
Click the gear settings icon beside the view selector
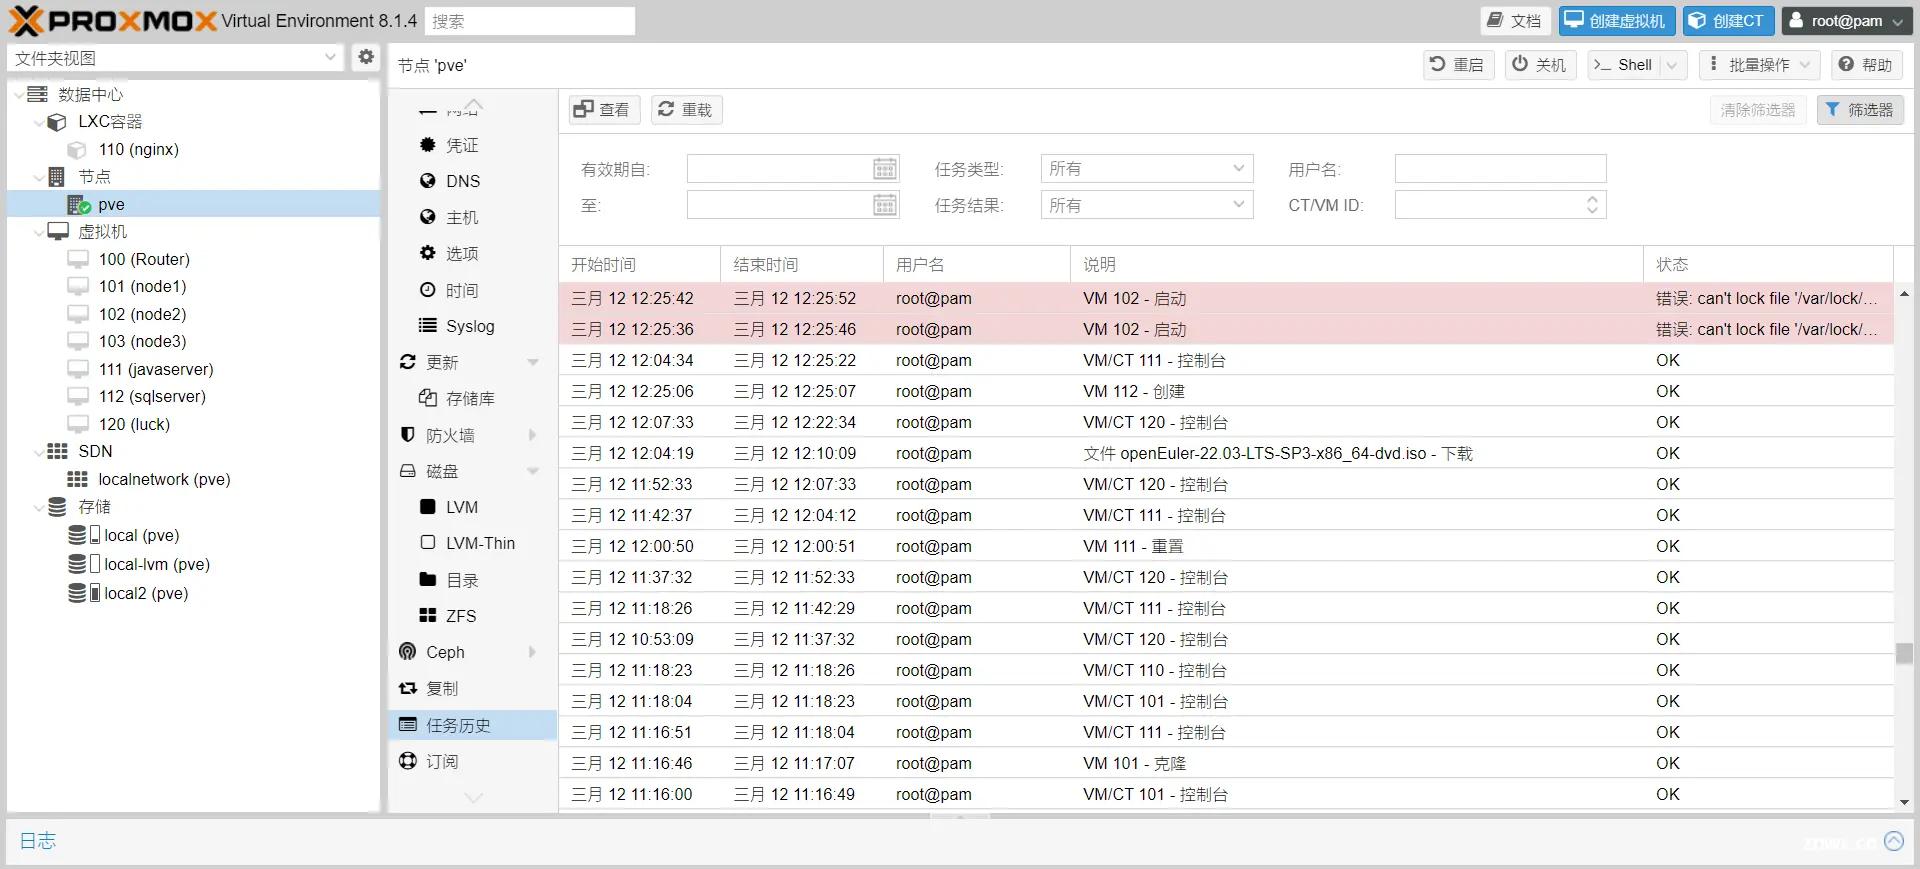(x=366, y=57)
